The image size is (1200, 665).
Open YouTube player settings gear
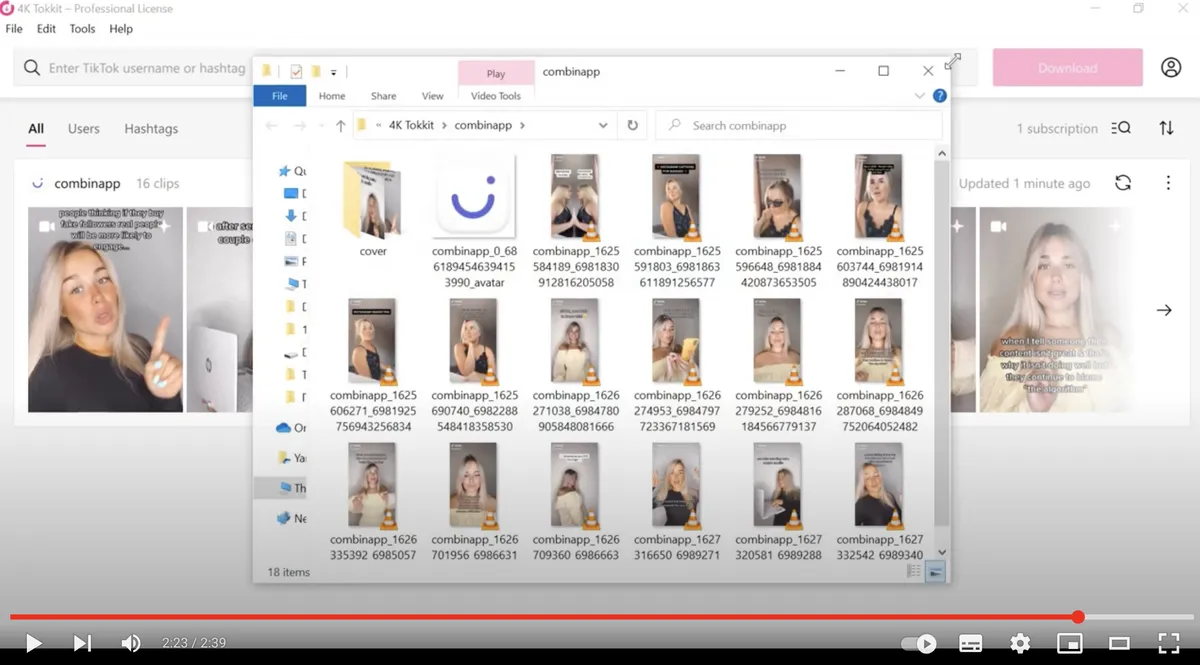point(1020,643)
